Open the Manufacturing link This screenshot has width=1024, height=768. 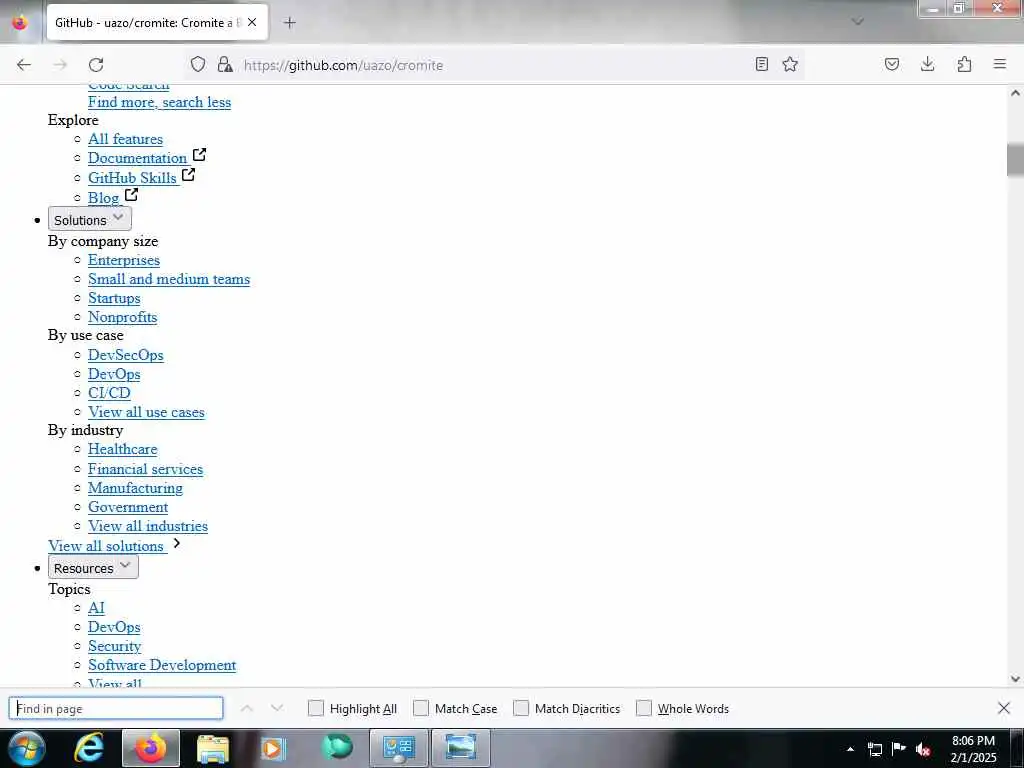point(135,488)
